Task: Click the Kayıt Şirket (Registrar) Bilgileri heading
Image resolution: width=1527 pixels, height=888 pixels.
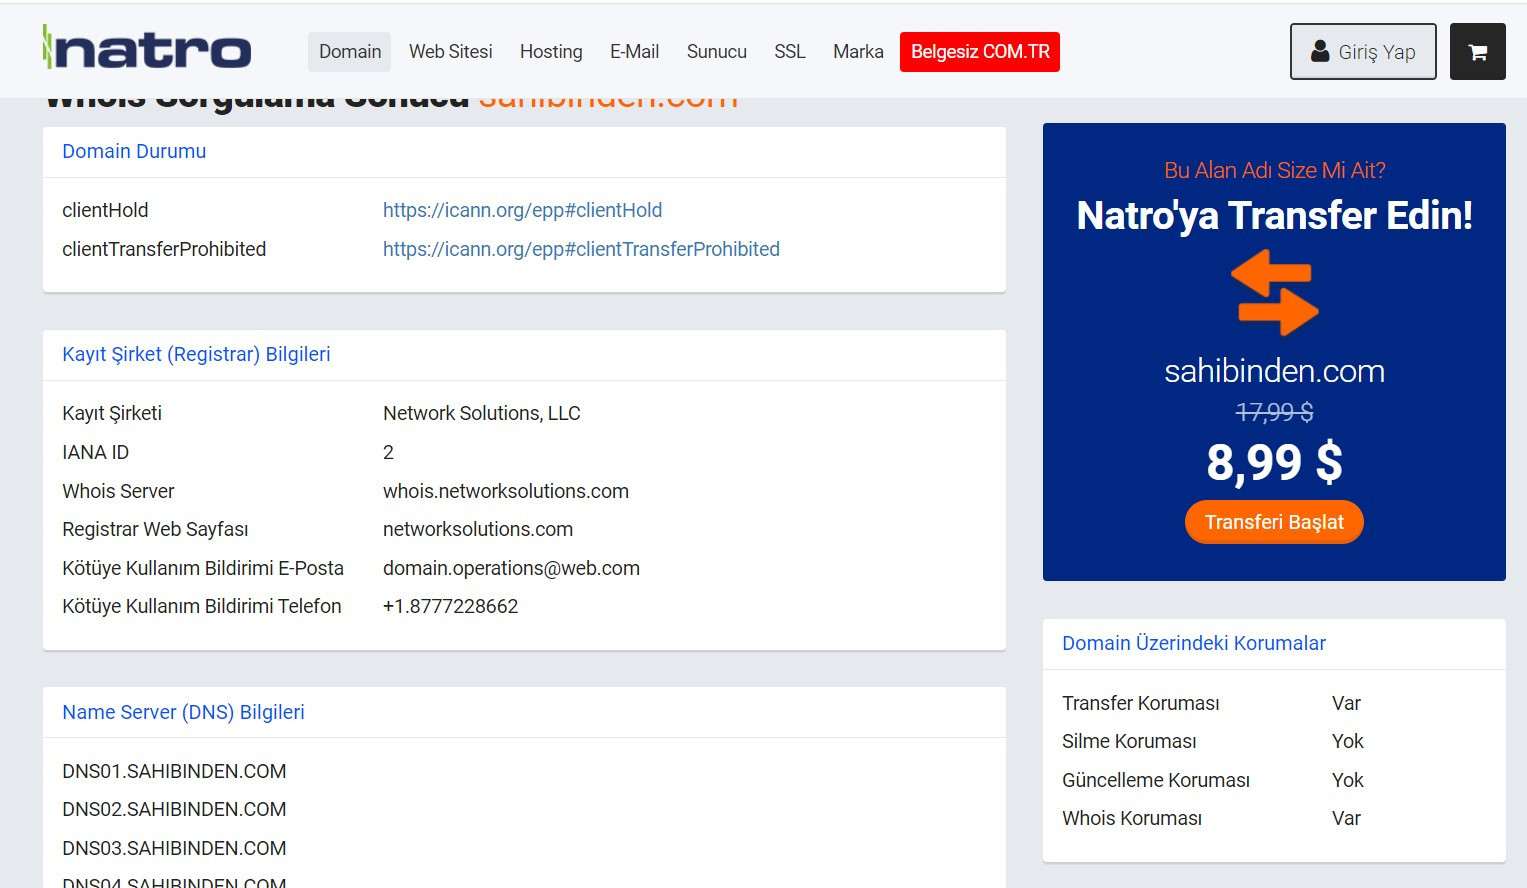Action: [196, 354]
